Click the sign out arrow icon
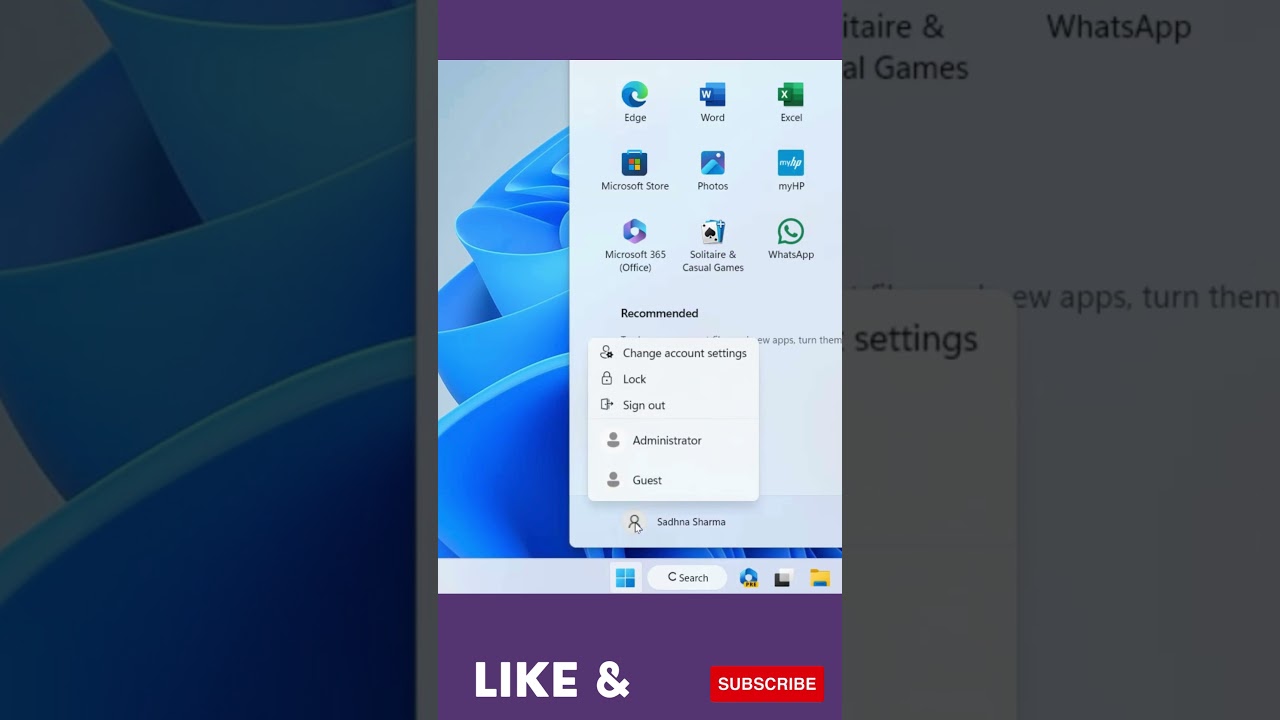1280x720 pixels. pyautogui.click(x=606, y=405)
